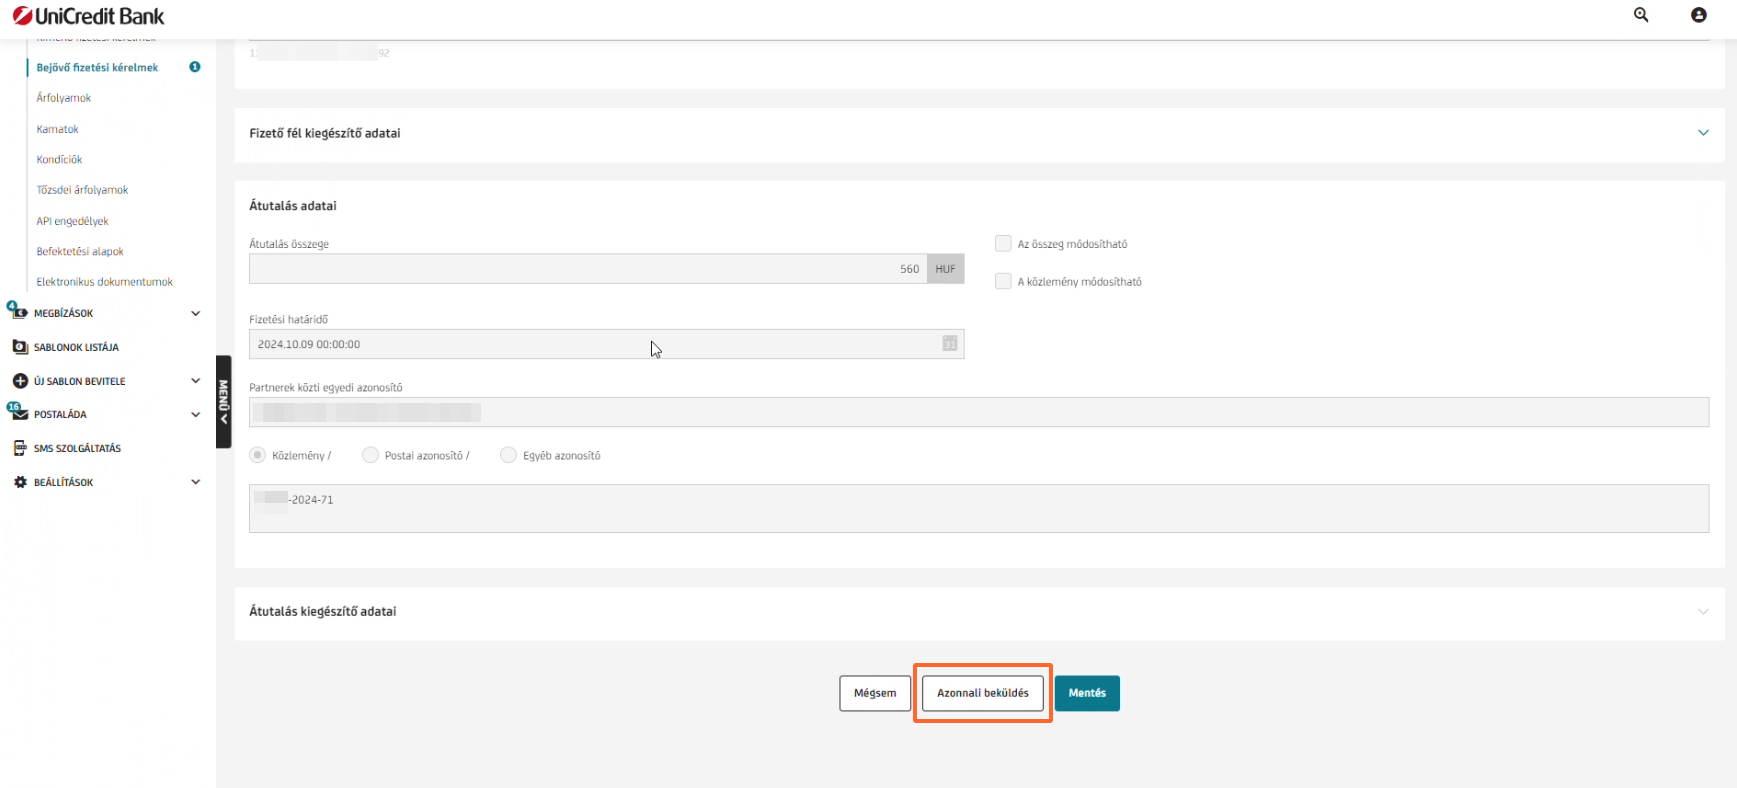This screenshot has height=788, width=1737.
Task: Open the user profile icon
Action: (1699, 15)
